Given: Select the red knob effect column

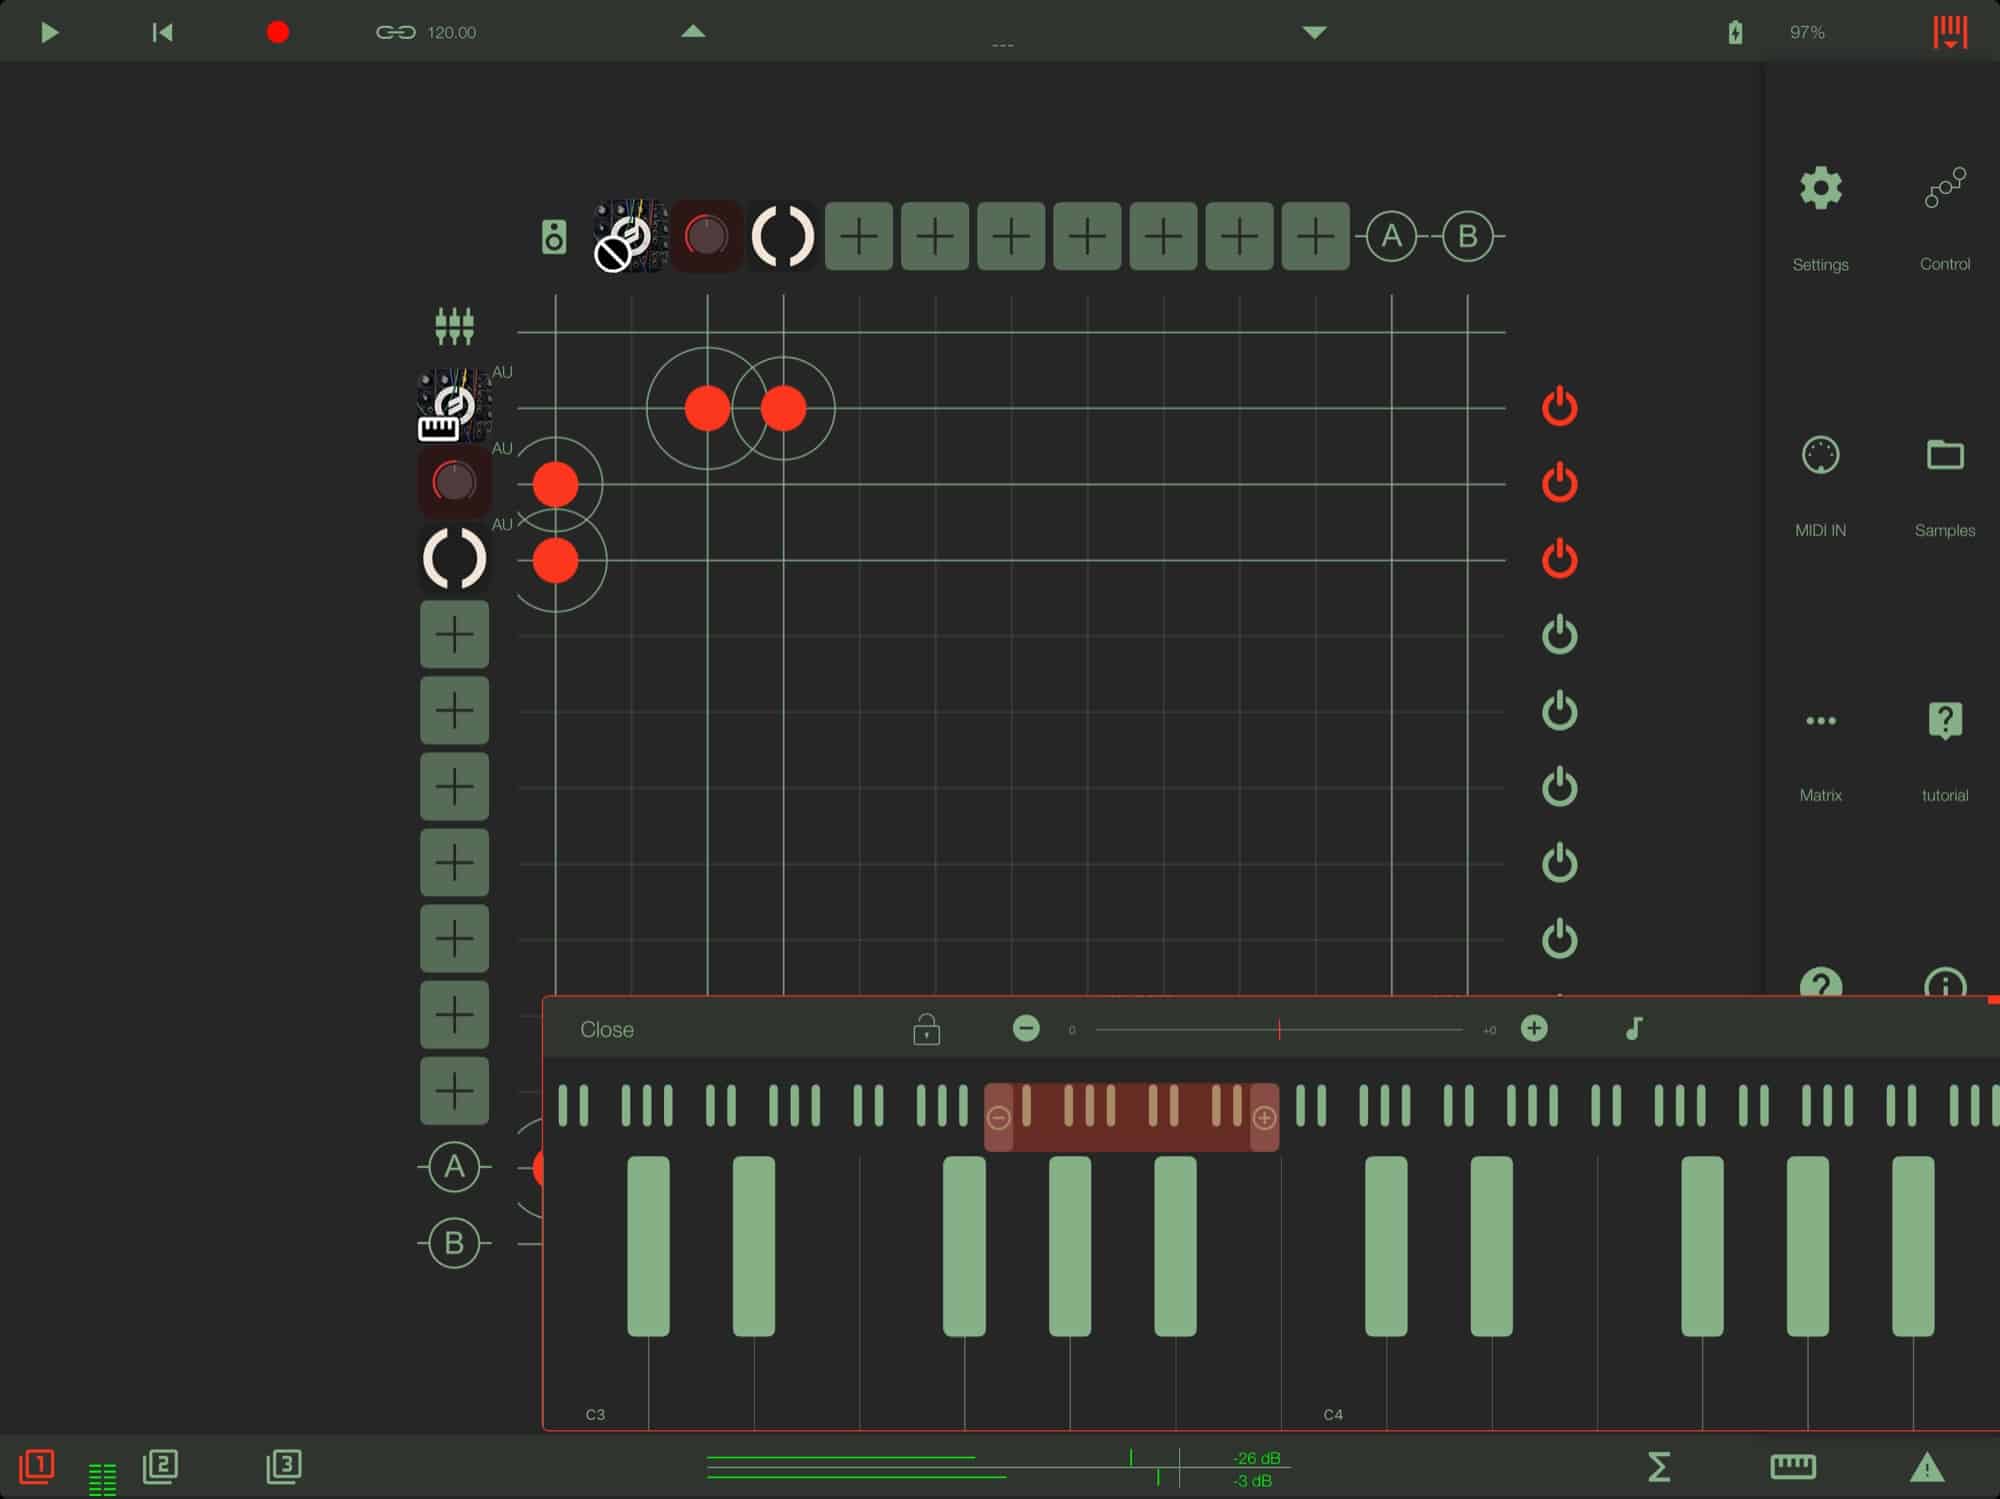Looking at the screenshot, I should coord(707,236).
